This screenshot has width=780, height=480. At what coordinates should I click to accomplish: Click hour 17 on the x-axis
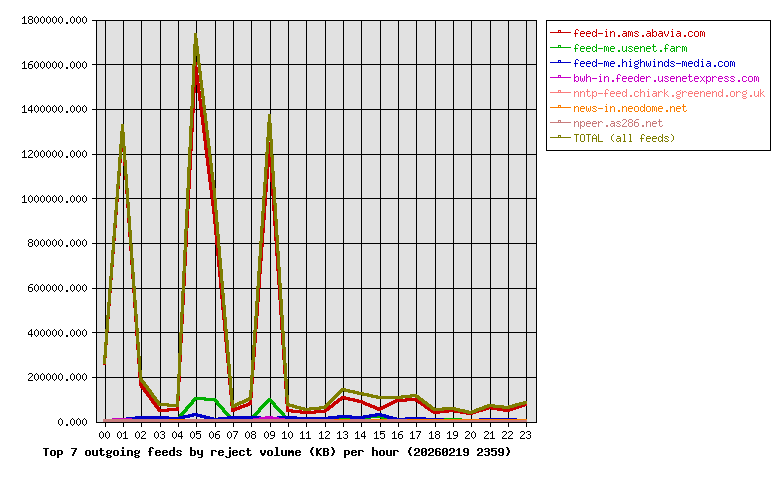pyautogui.click(x=415, y=435)
